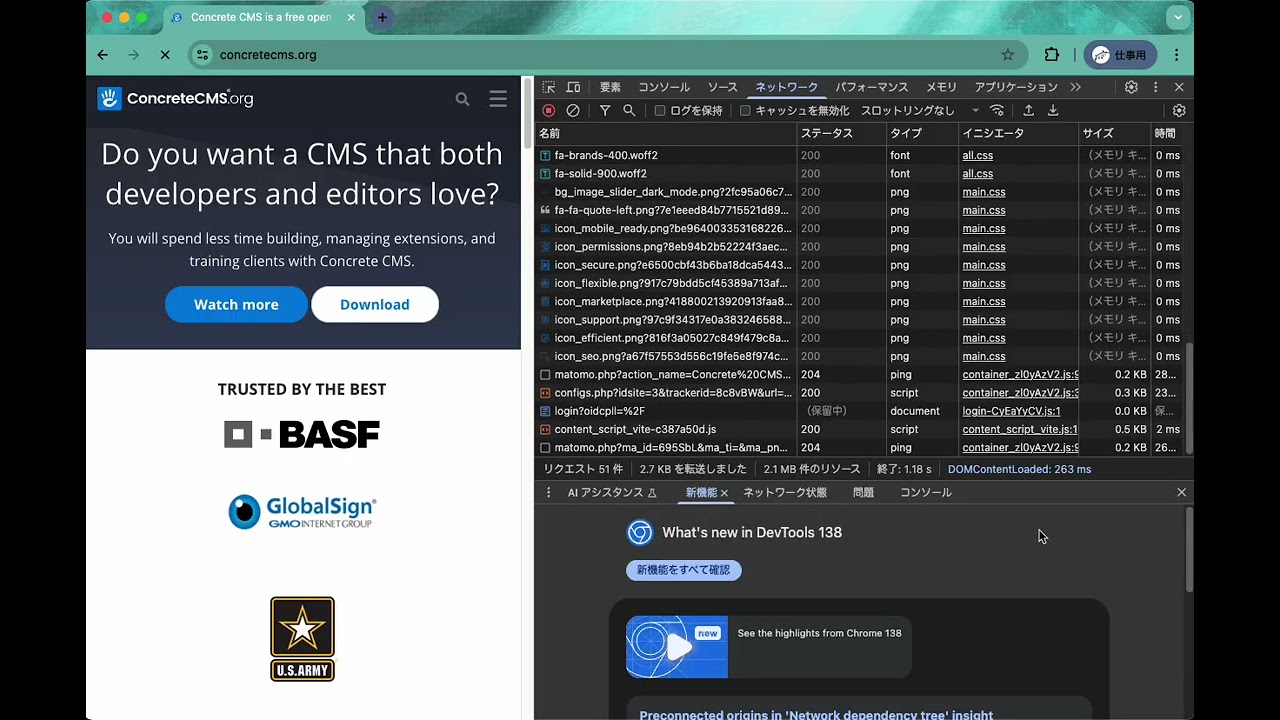The width and height of the screenshot is (1280, 720).
Task: Open website hamburger menu
Action: point(498,99)
